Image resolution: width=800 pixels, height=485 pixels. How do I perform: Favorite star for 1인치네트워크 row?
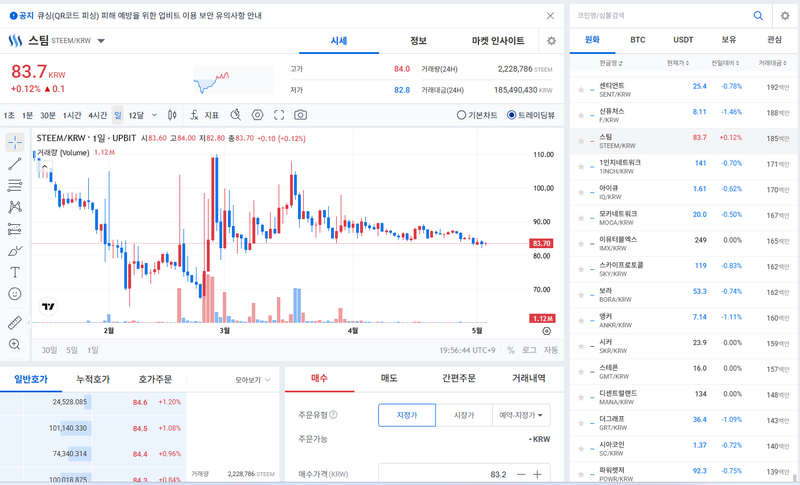[x=581, y=167]
